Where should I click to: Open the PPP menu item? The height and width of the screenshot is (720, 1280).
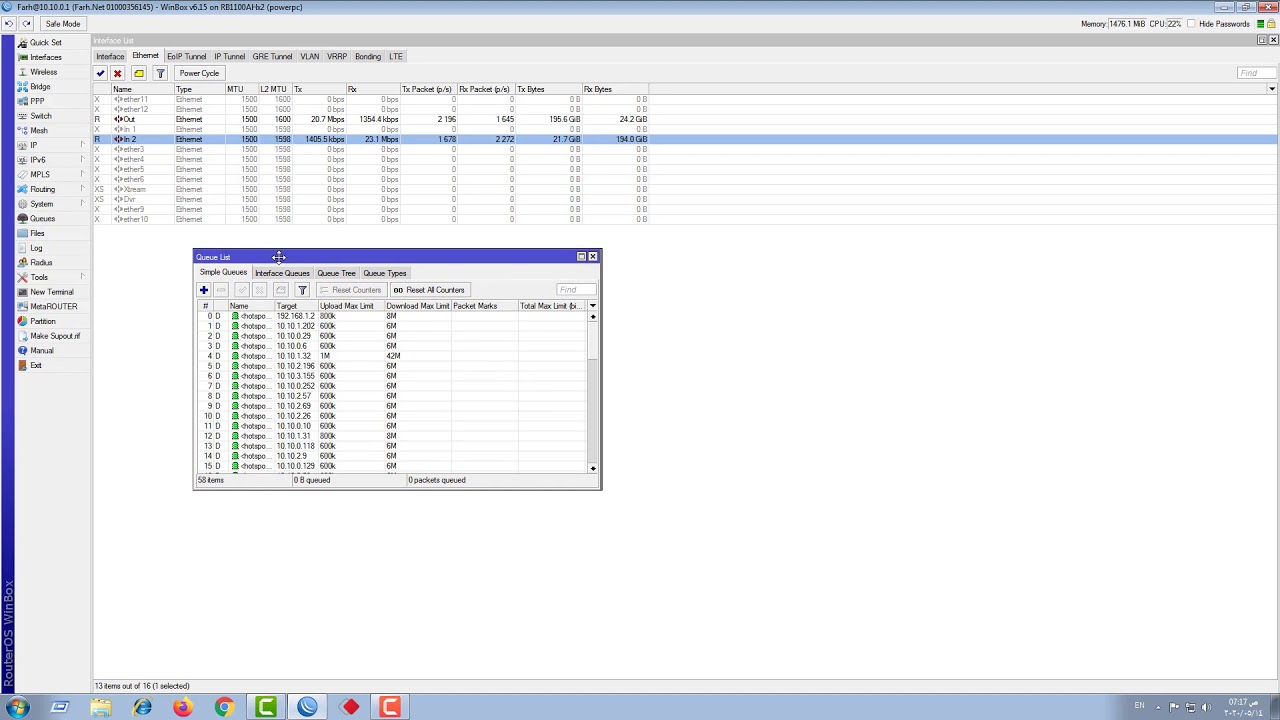[x=37, y=101]
